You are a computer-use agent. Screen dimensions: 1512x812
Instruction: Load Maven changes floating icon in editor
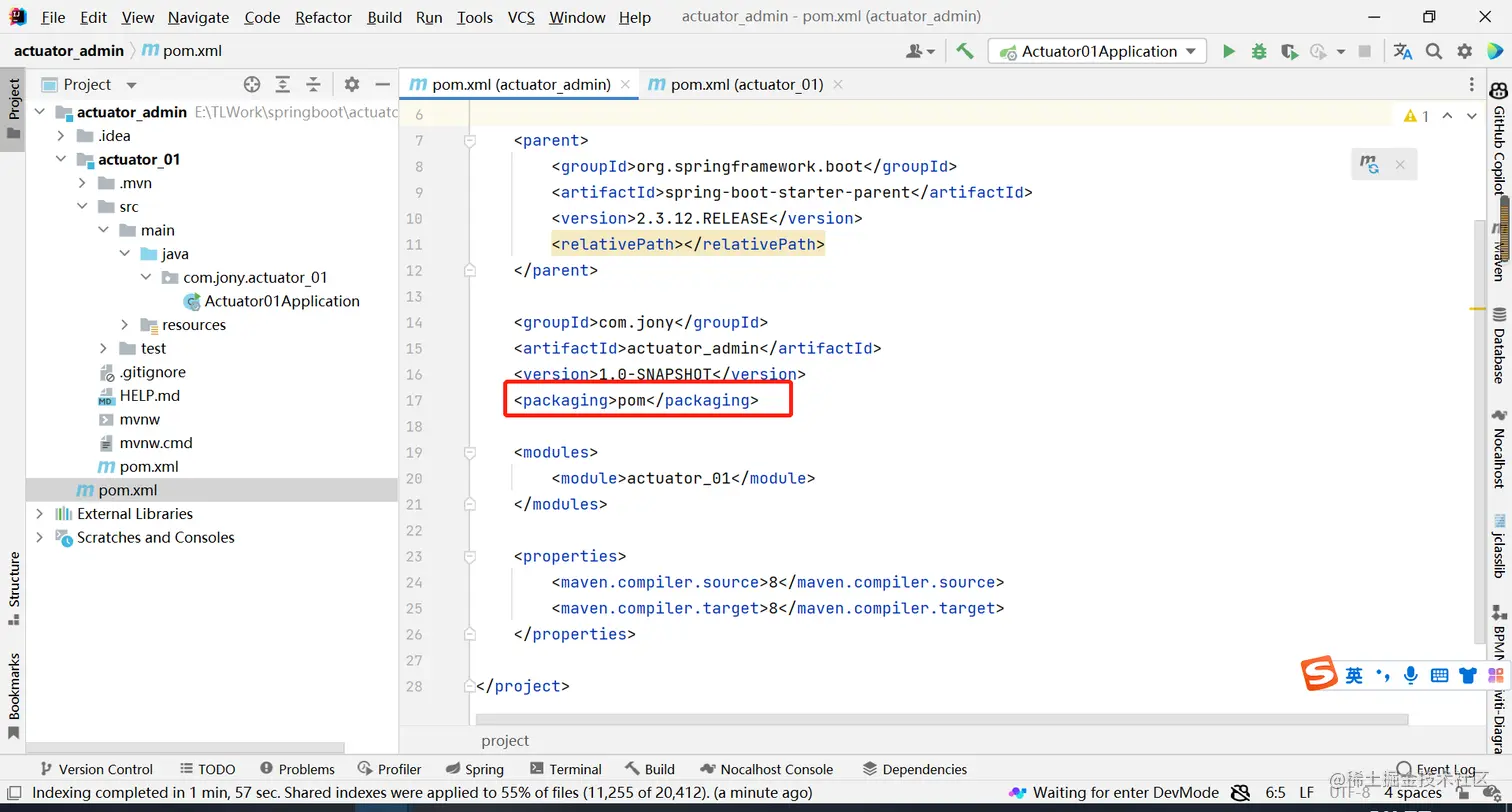[1370, 165]
